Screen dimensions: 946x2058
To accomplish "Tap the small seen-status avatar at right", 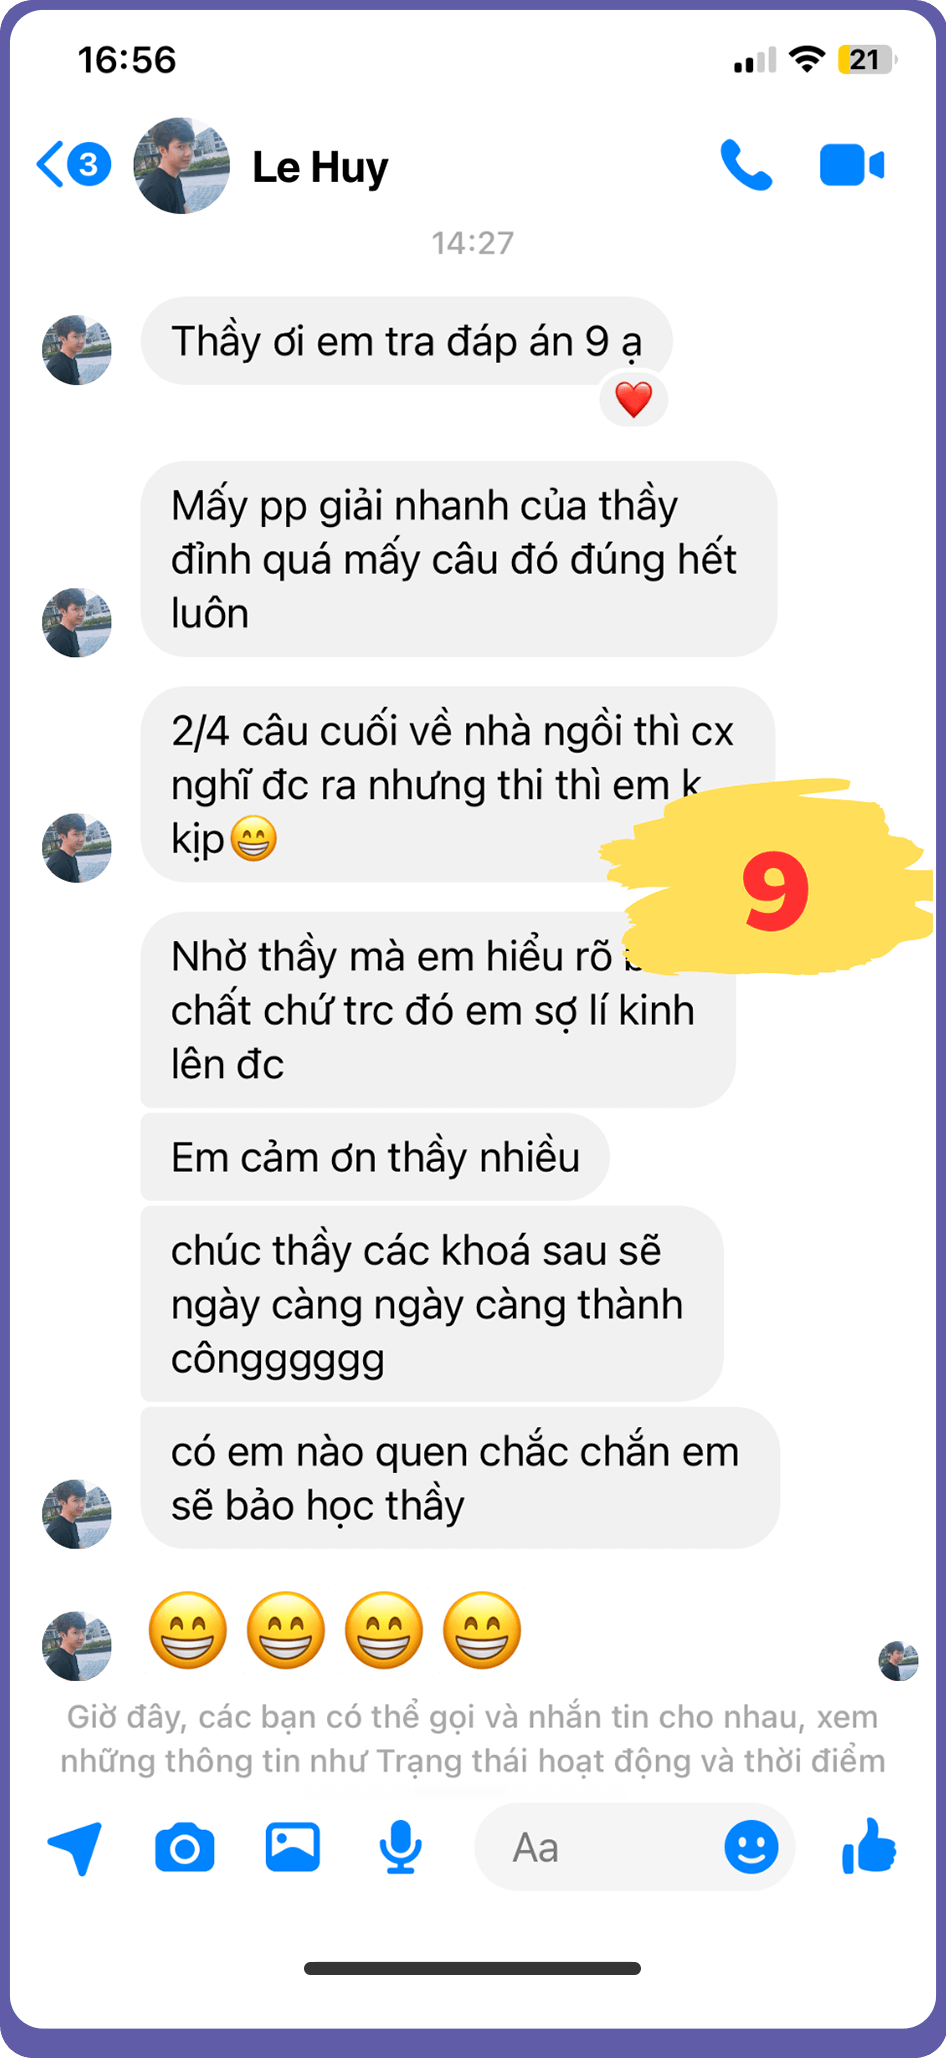I will [x=898, y=1661].
